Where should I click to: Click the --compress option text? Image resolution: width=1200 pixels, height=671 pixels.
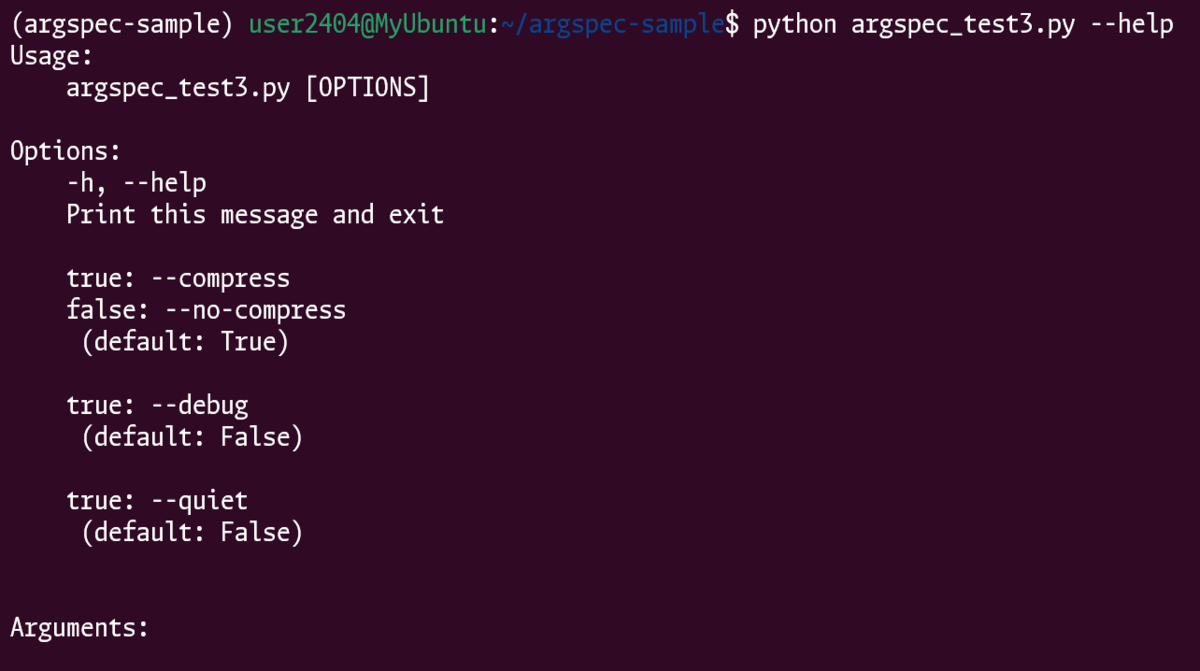click(x=234, y=278)
